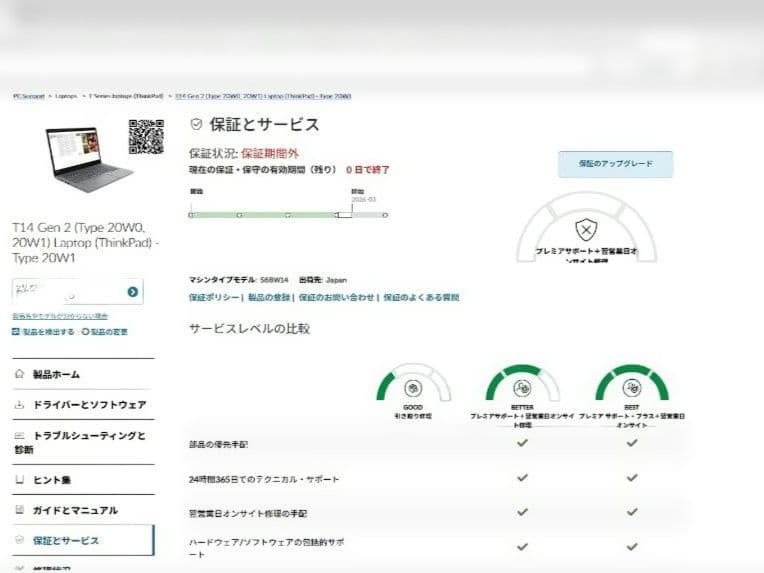Click BETTER checkmark in 24時間365日 support row

pos(522,478)
